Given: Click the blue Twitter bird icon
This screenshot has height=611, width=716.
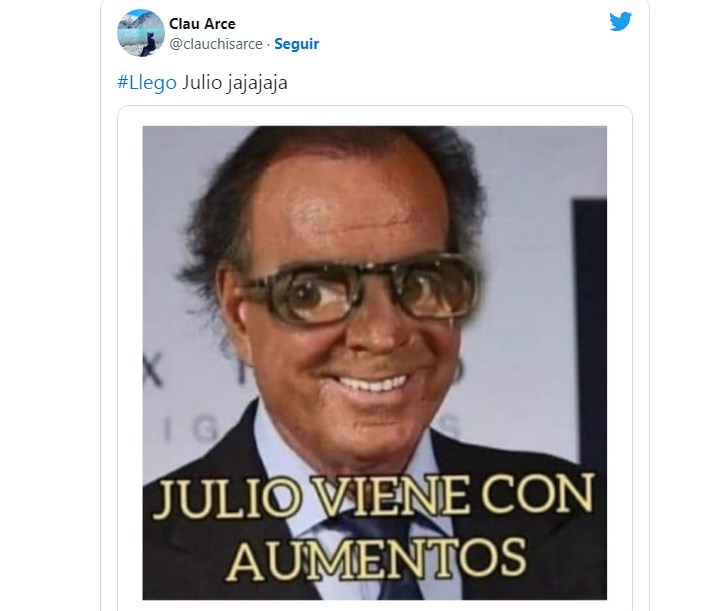Looking at the screenshot, I should (620, 21).
